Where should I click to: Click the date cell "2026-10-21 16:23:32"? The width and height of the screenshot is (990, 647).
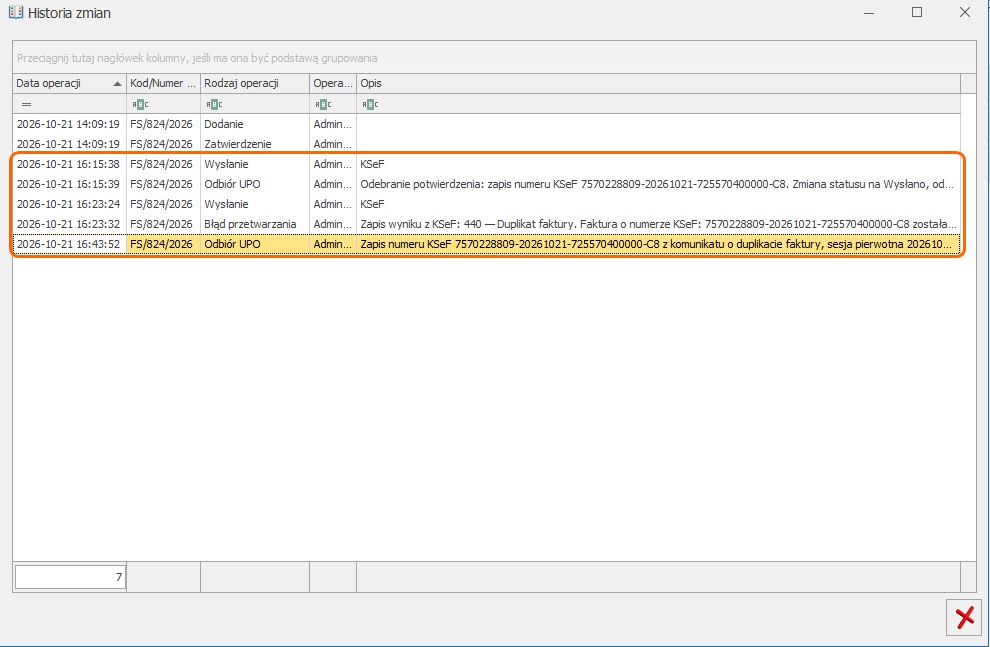tap(69, 224)
